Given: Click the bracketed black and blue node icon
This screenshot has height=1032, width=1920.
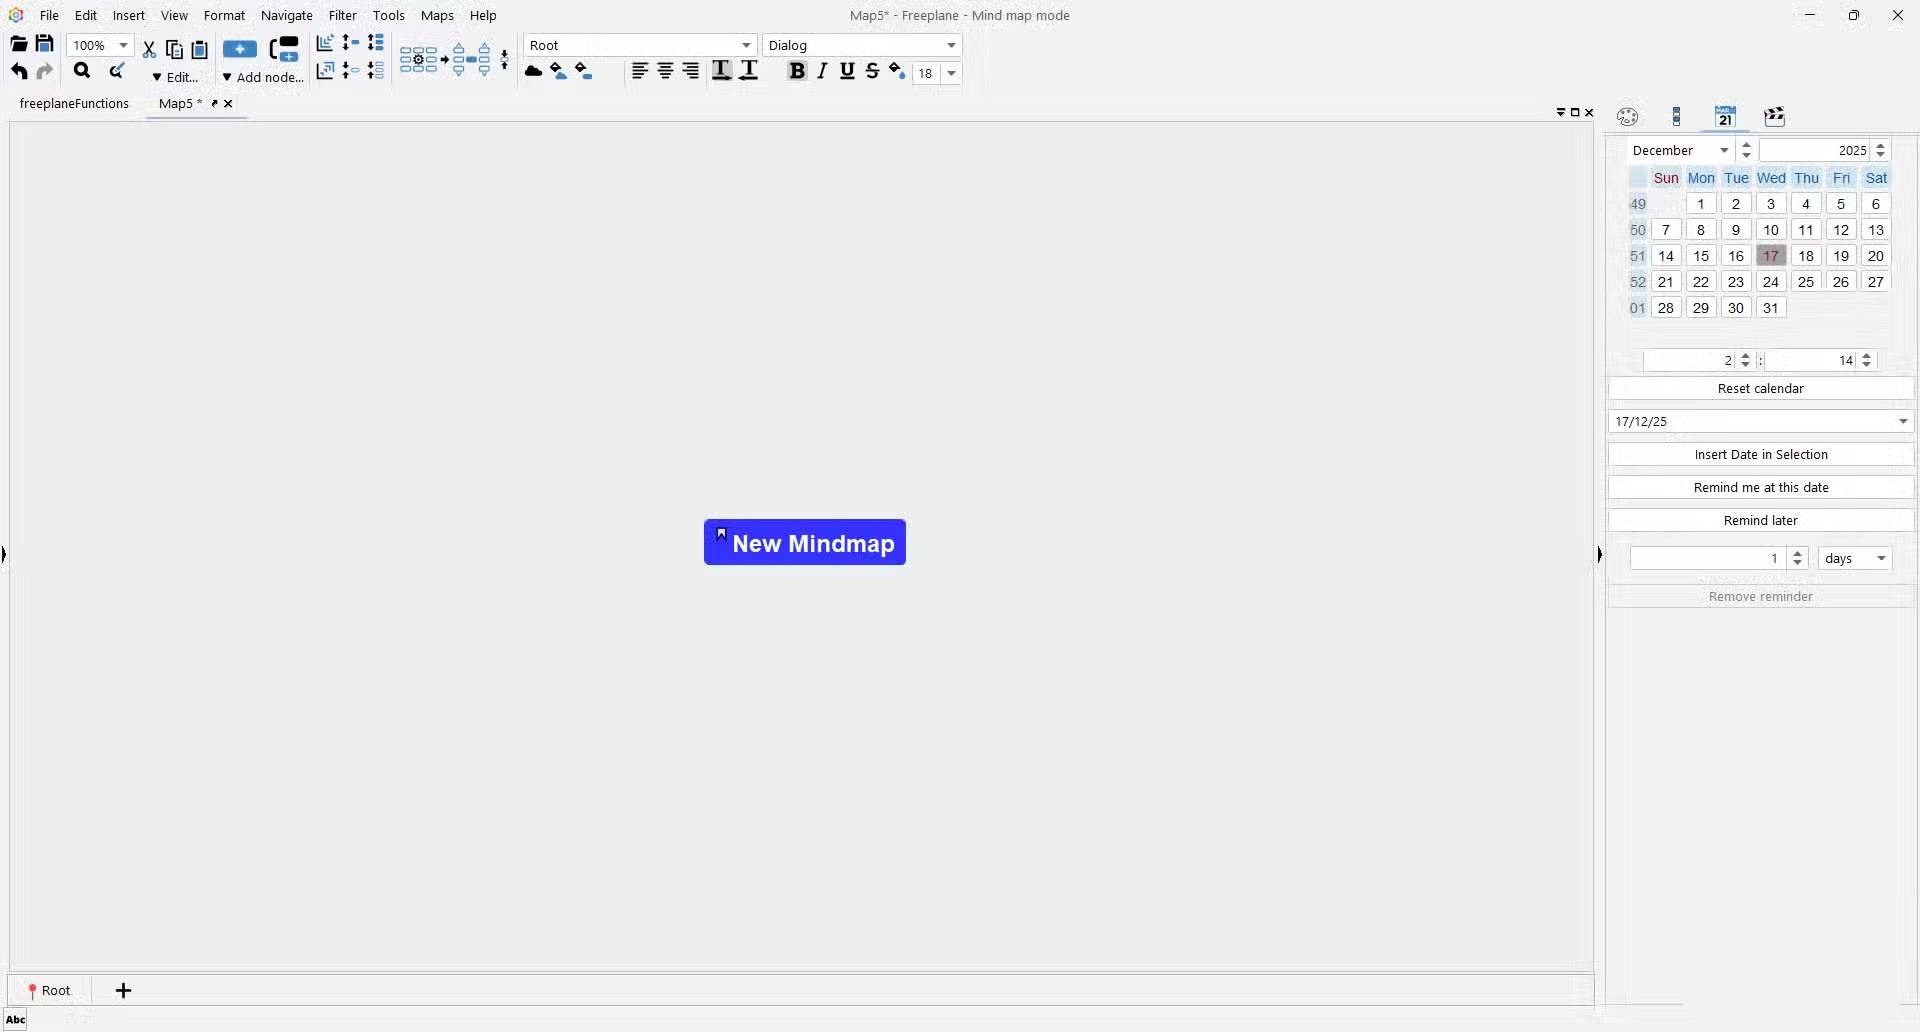Looking at the screenshot, I should click(x=285, y=49).
